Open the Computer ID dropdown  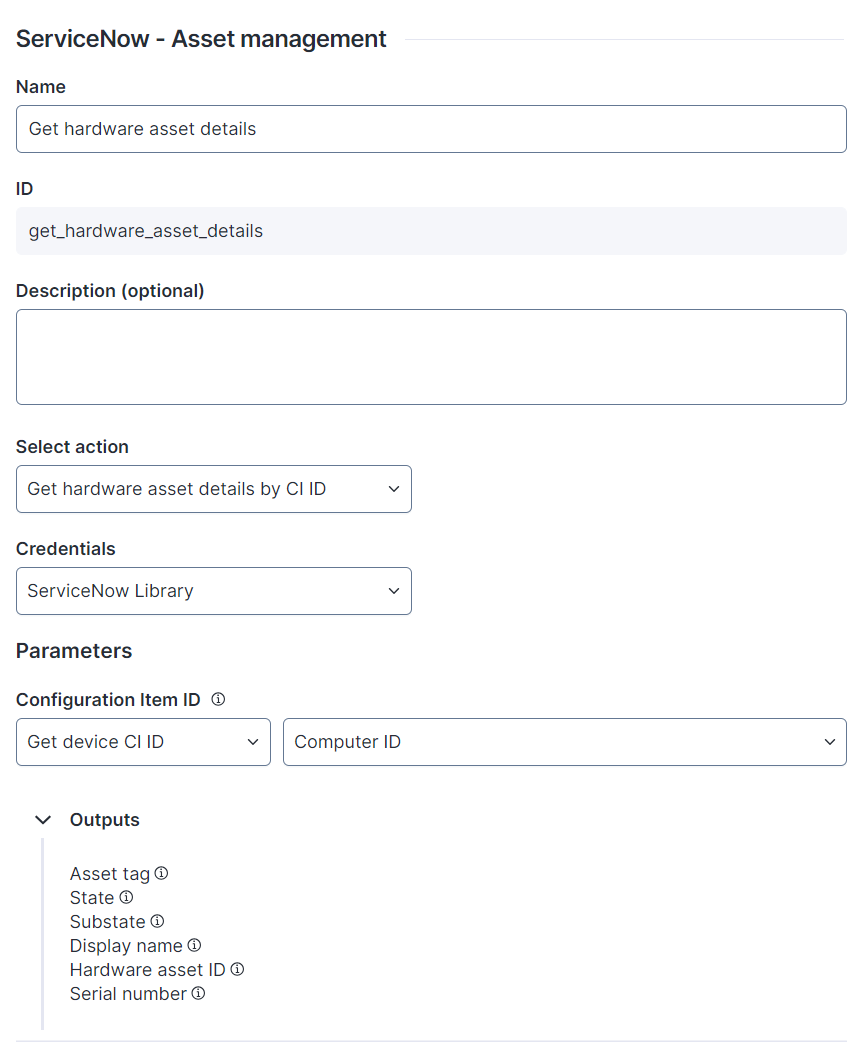click(564, 742)
